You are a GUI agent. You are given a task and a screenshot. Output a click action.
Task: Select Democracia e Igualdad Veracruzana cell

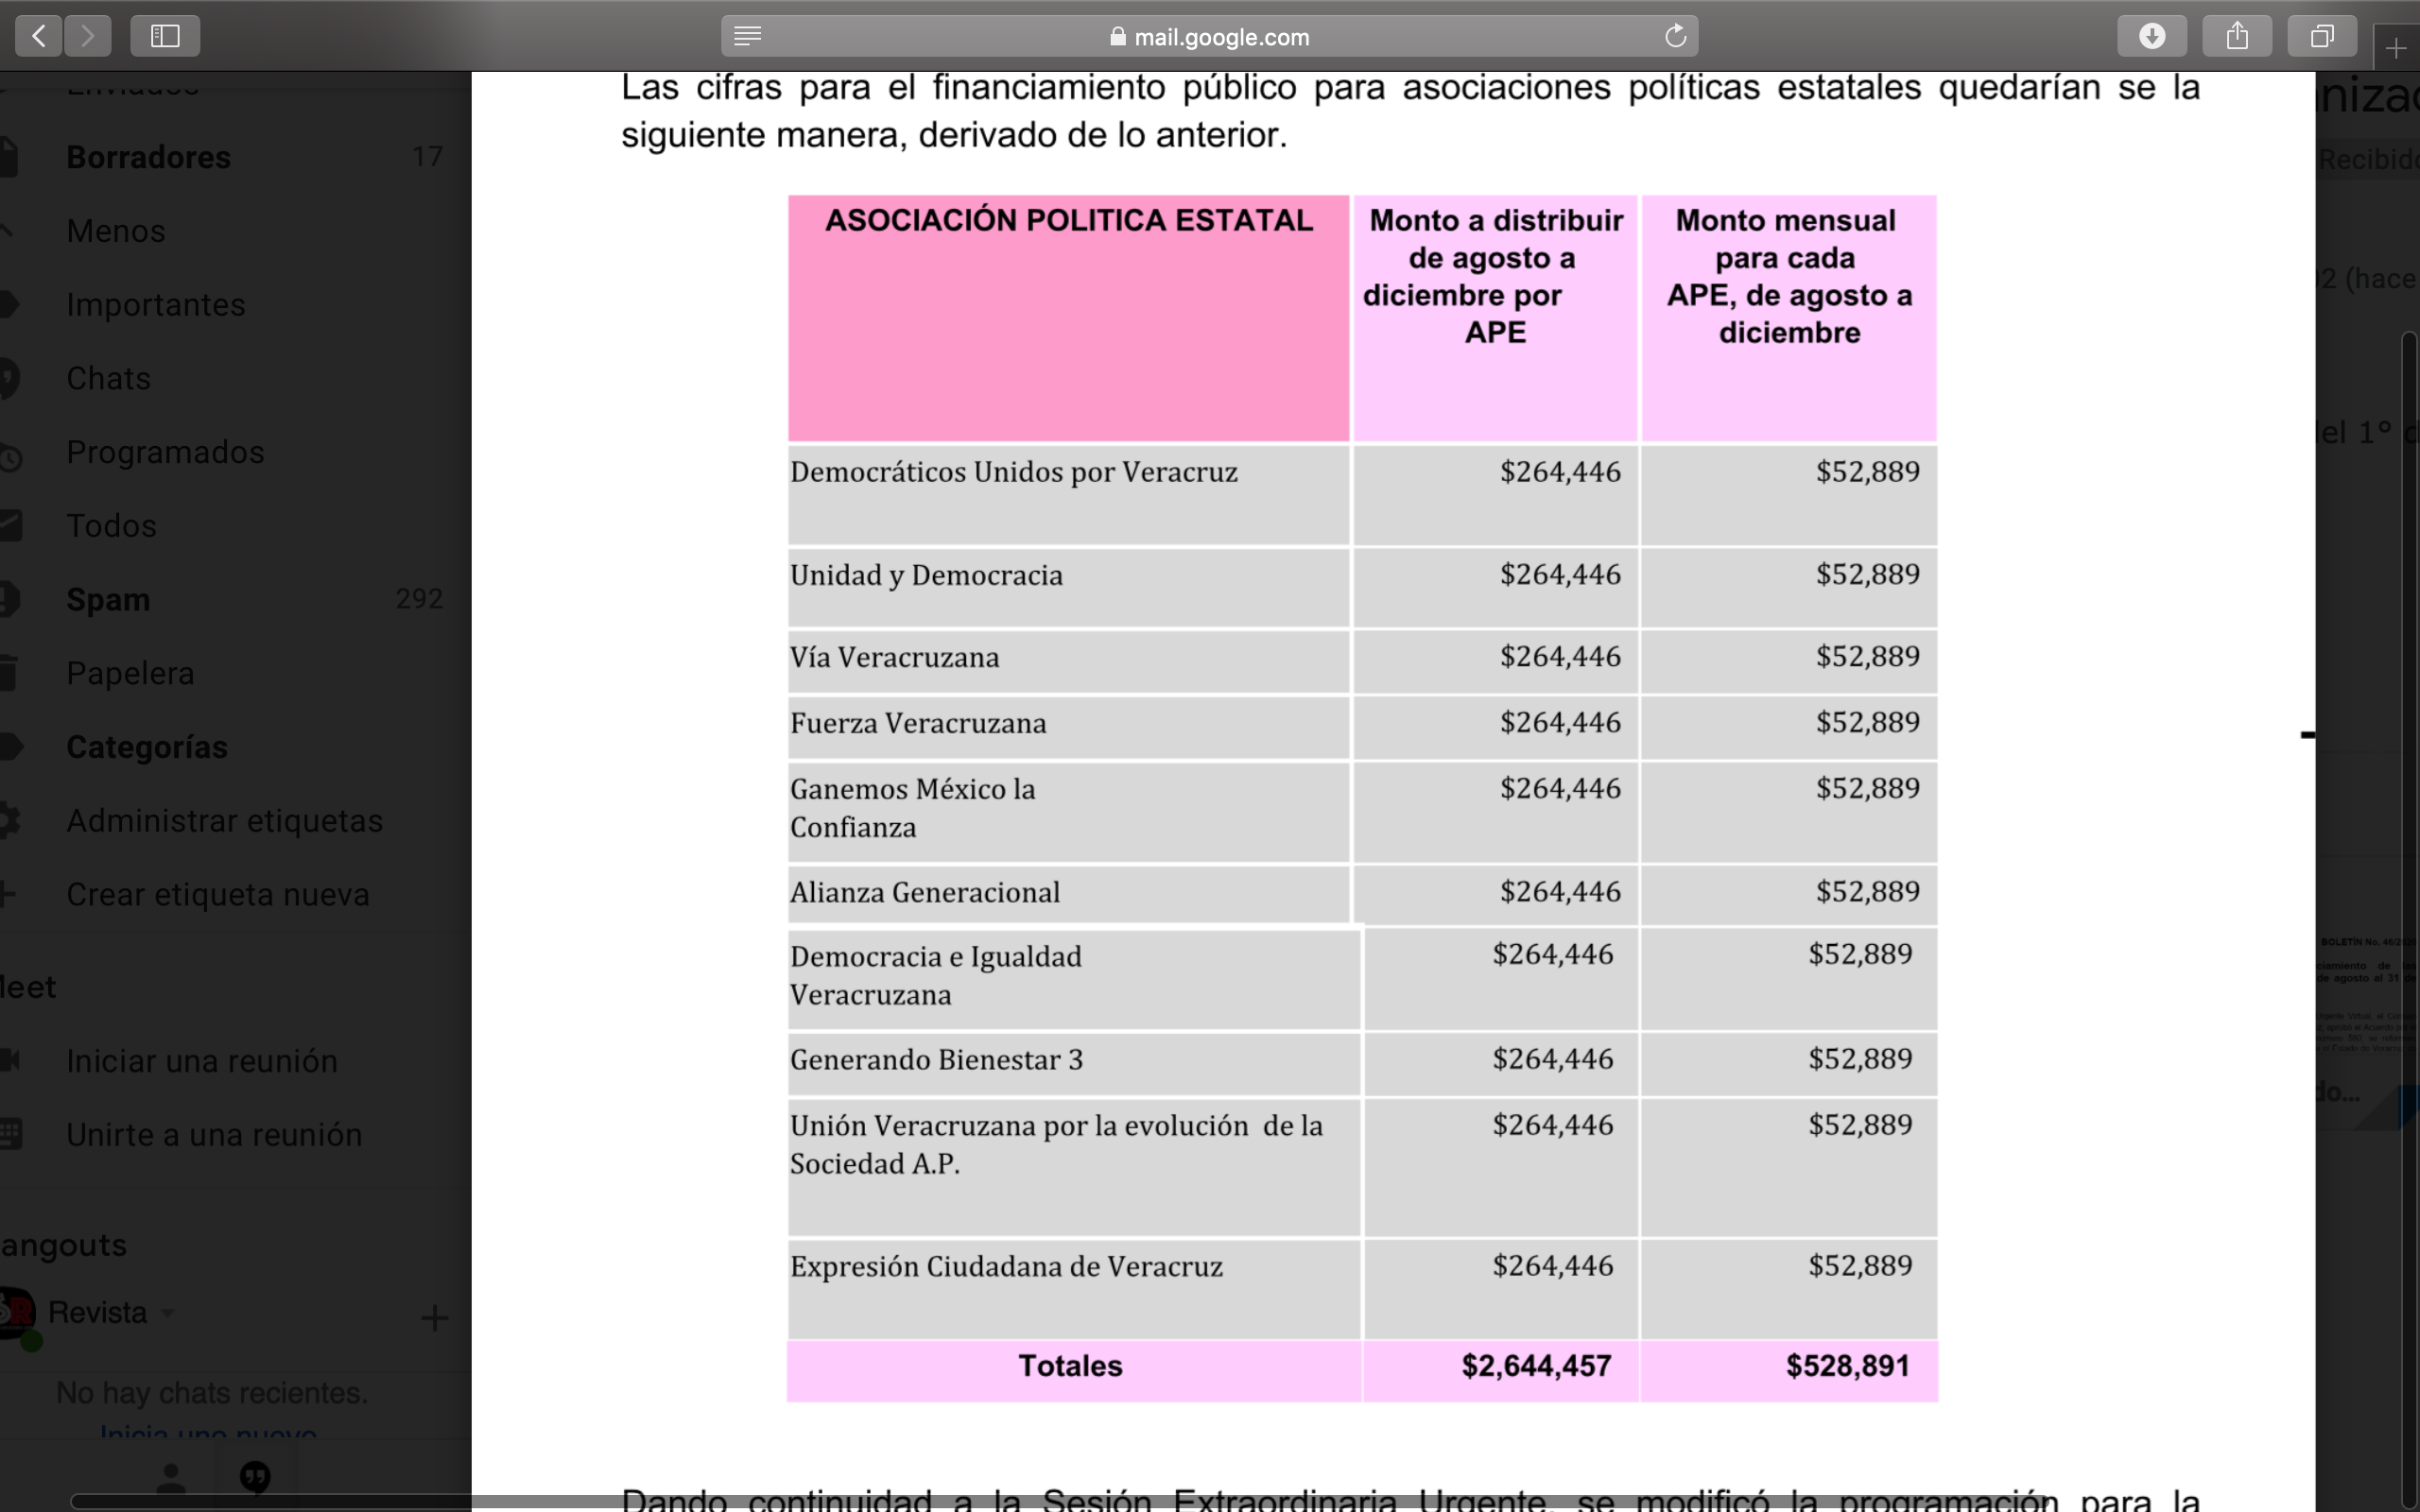point(1074,979)
